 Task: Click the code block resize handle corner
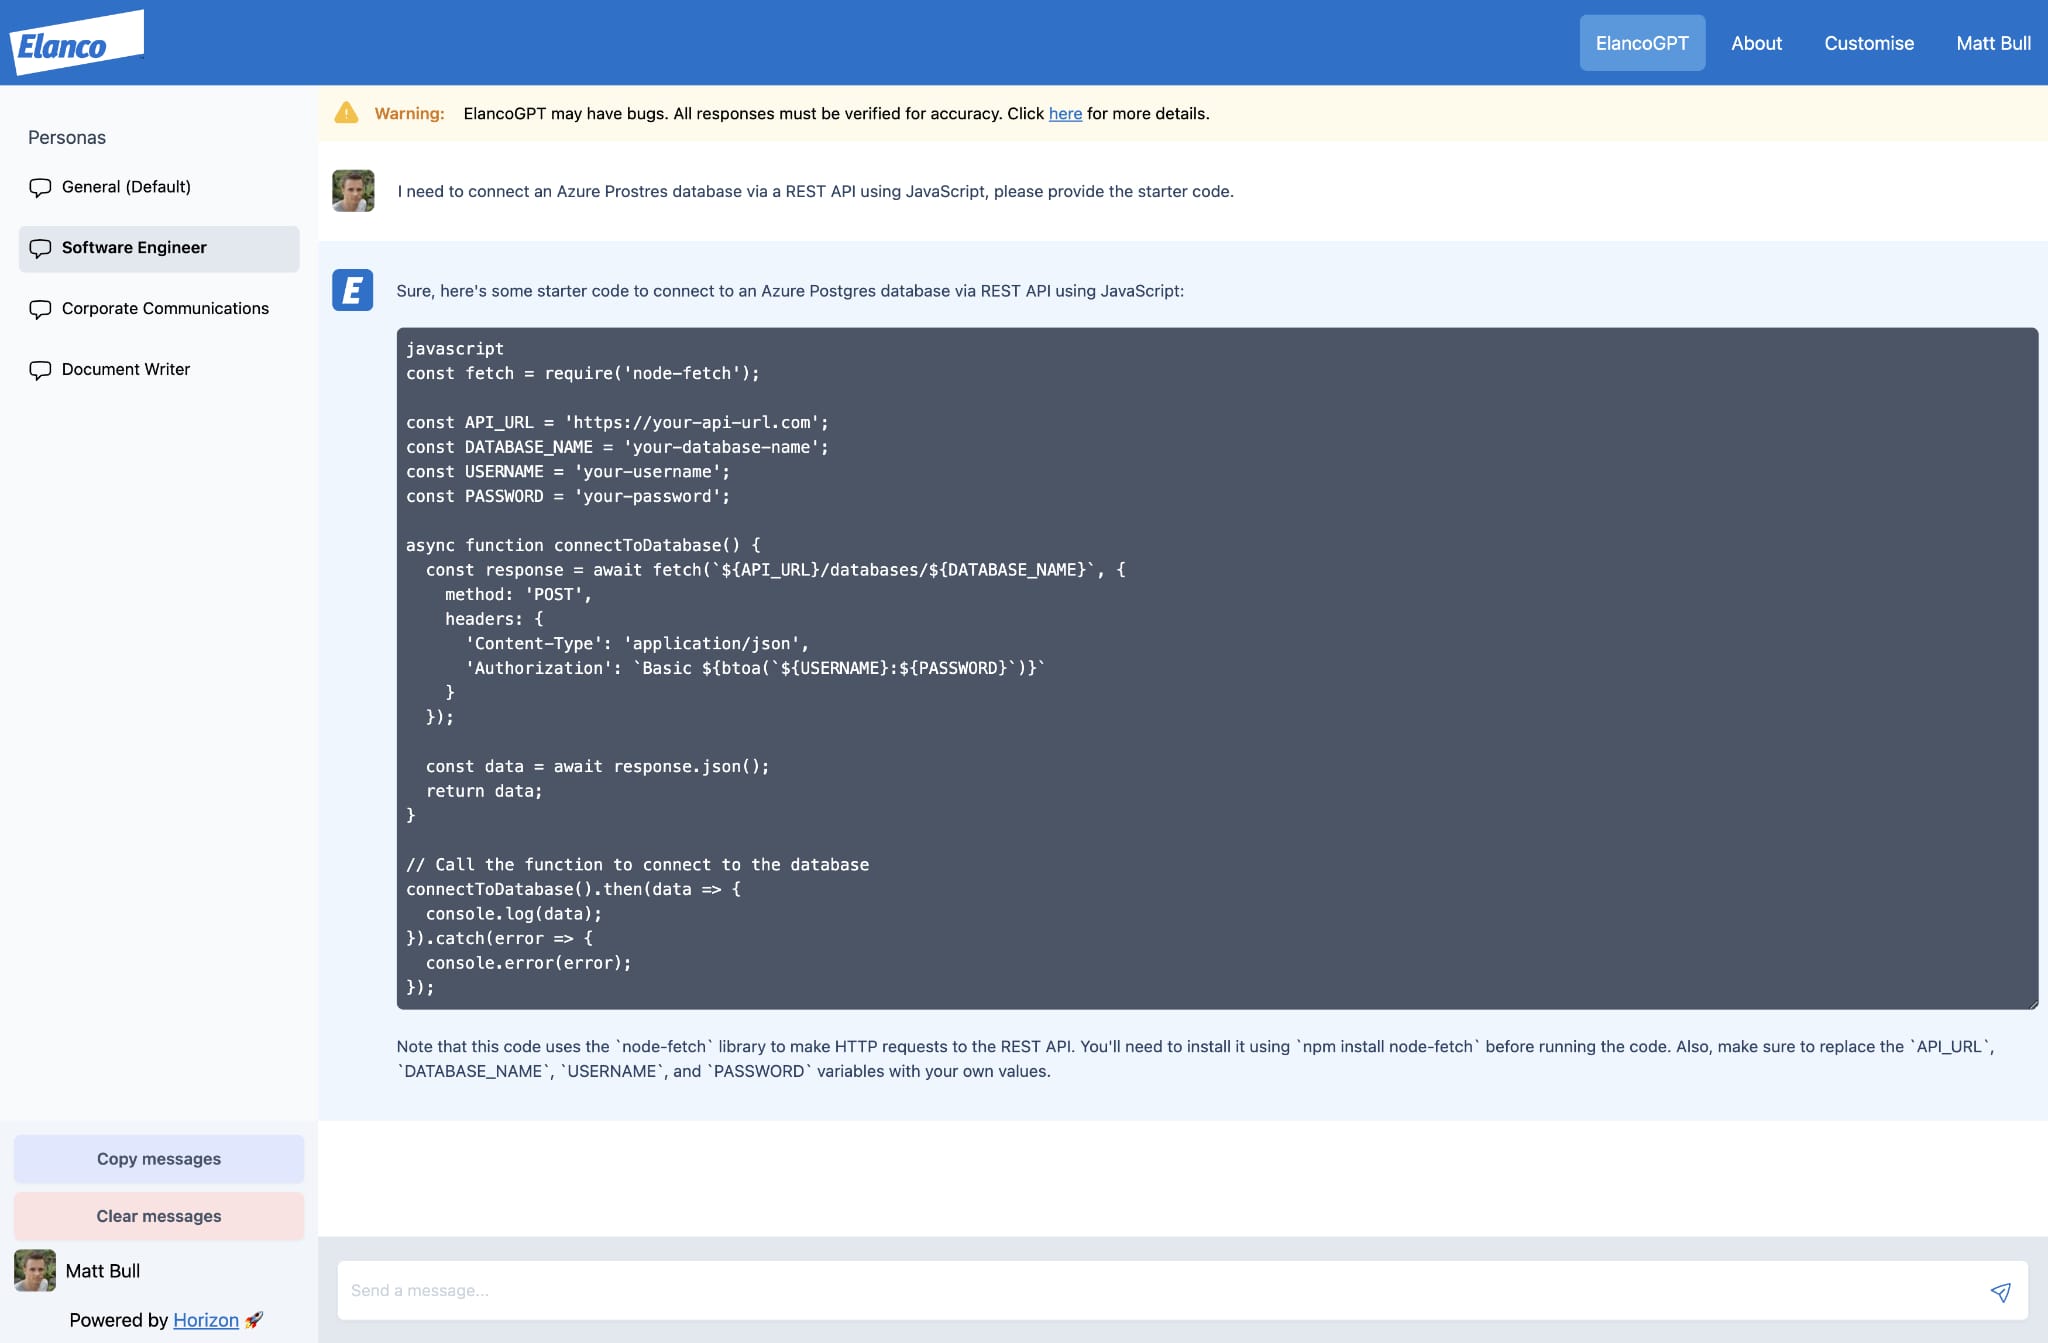(2033, 1004)
